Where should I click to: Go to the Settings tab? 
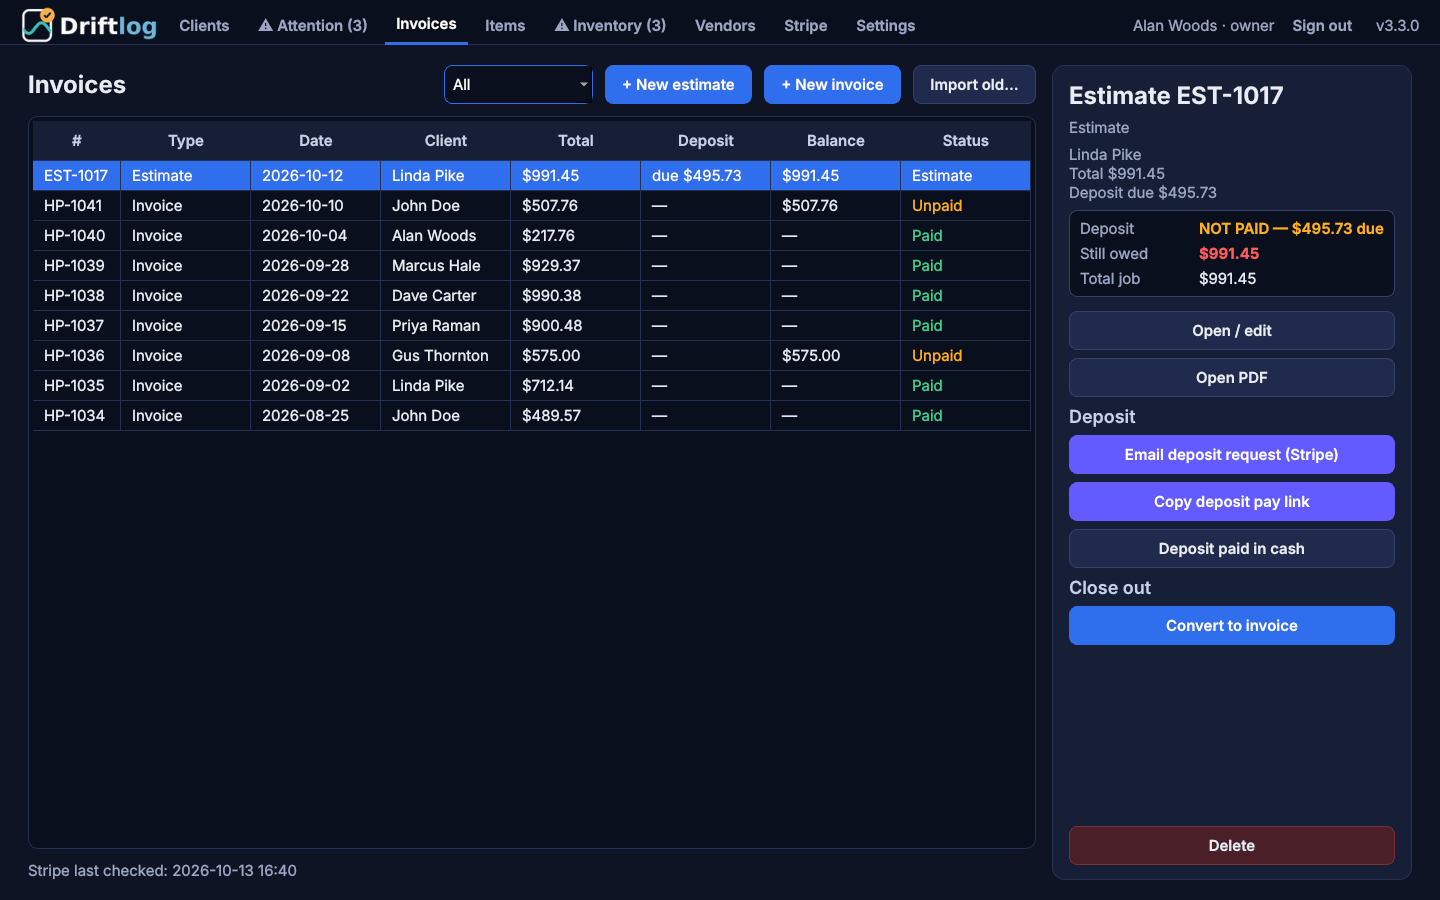[x=885, y=26]
